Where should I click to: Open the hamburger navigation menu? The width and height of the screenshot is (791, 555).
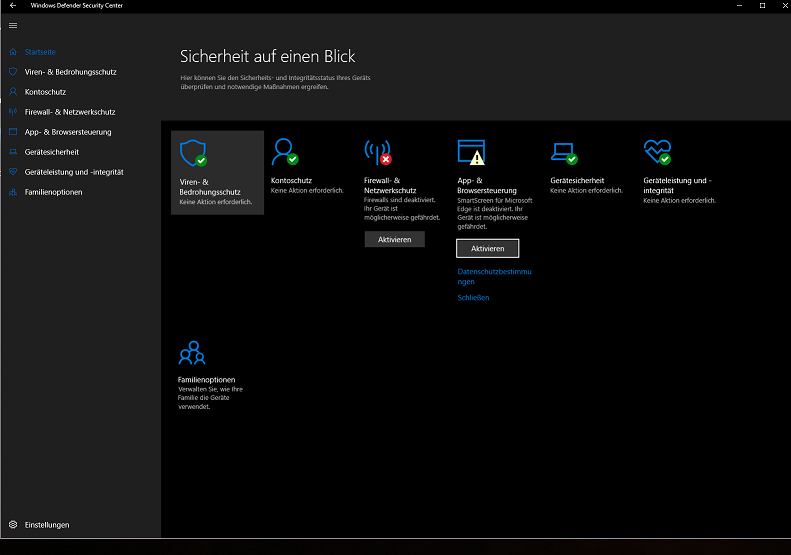[x=13, y=26]
